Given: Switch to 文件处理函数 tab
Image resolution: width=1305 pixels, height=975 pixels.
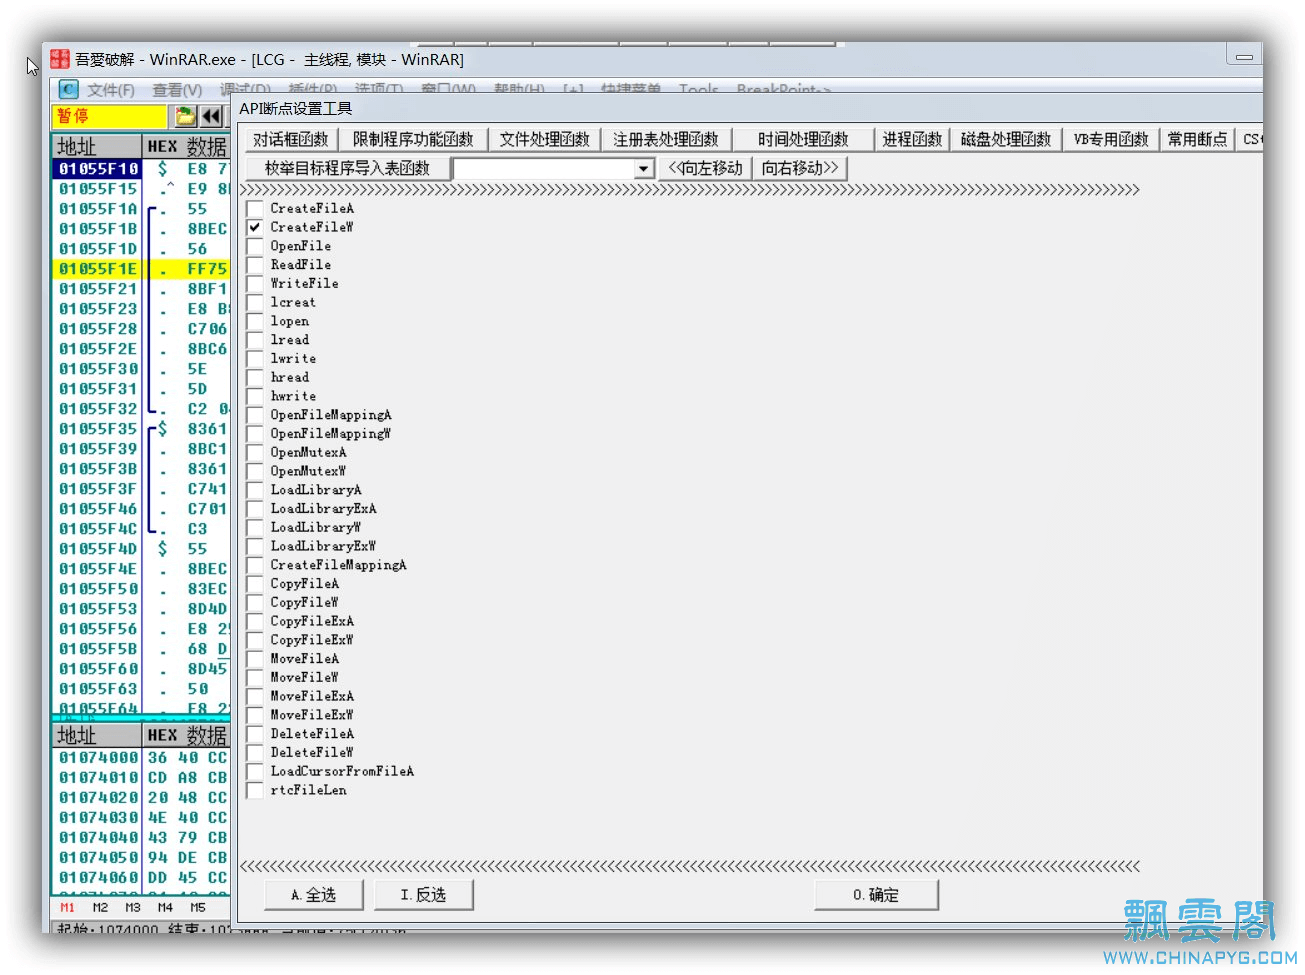Looking at the screenshot, I should tap(545, 139).
